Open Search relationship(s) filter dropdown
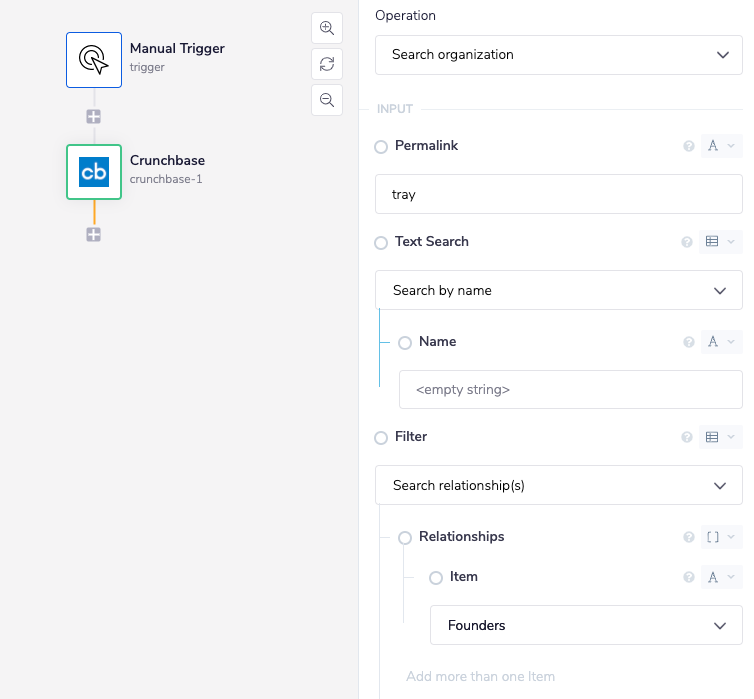 [x=558, y=485]
